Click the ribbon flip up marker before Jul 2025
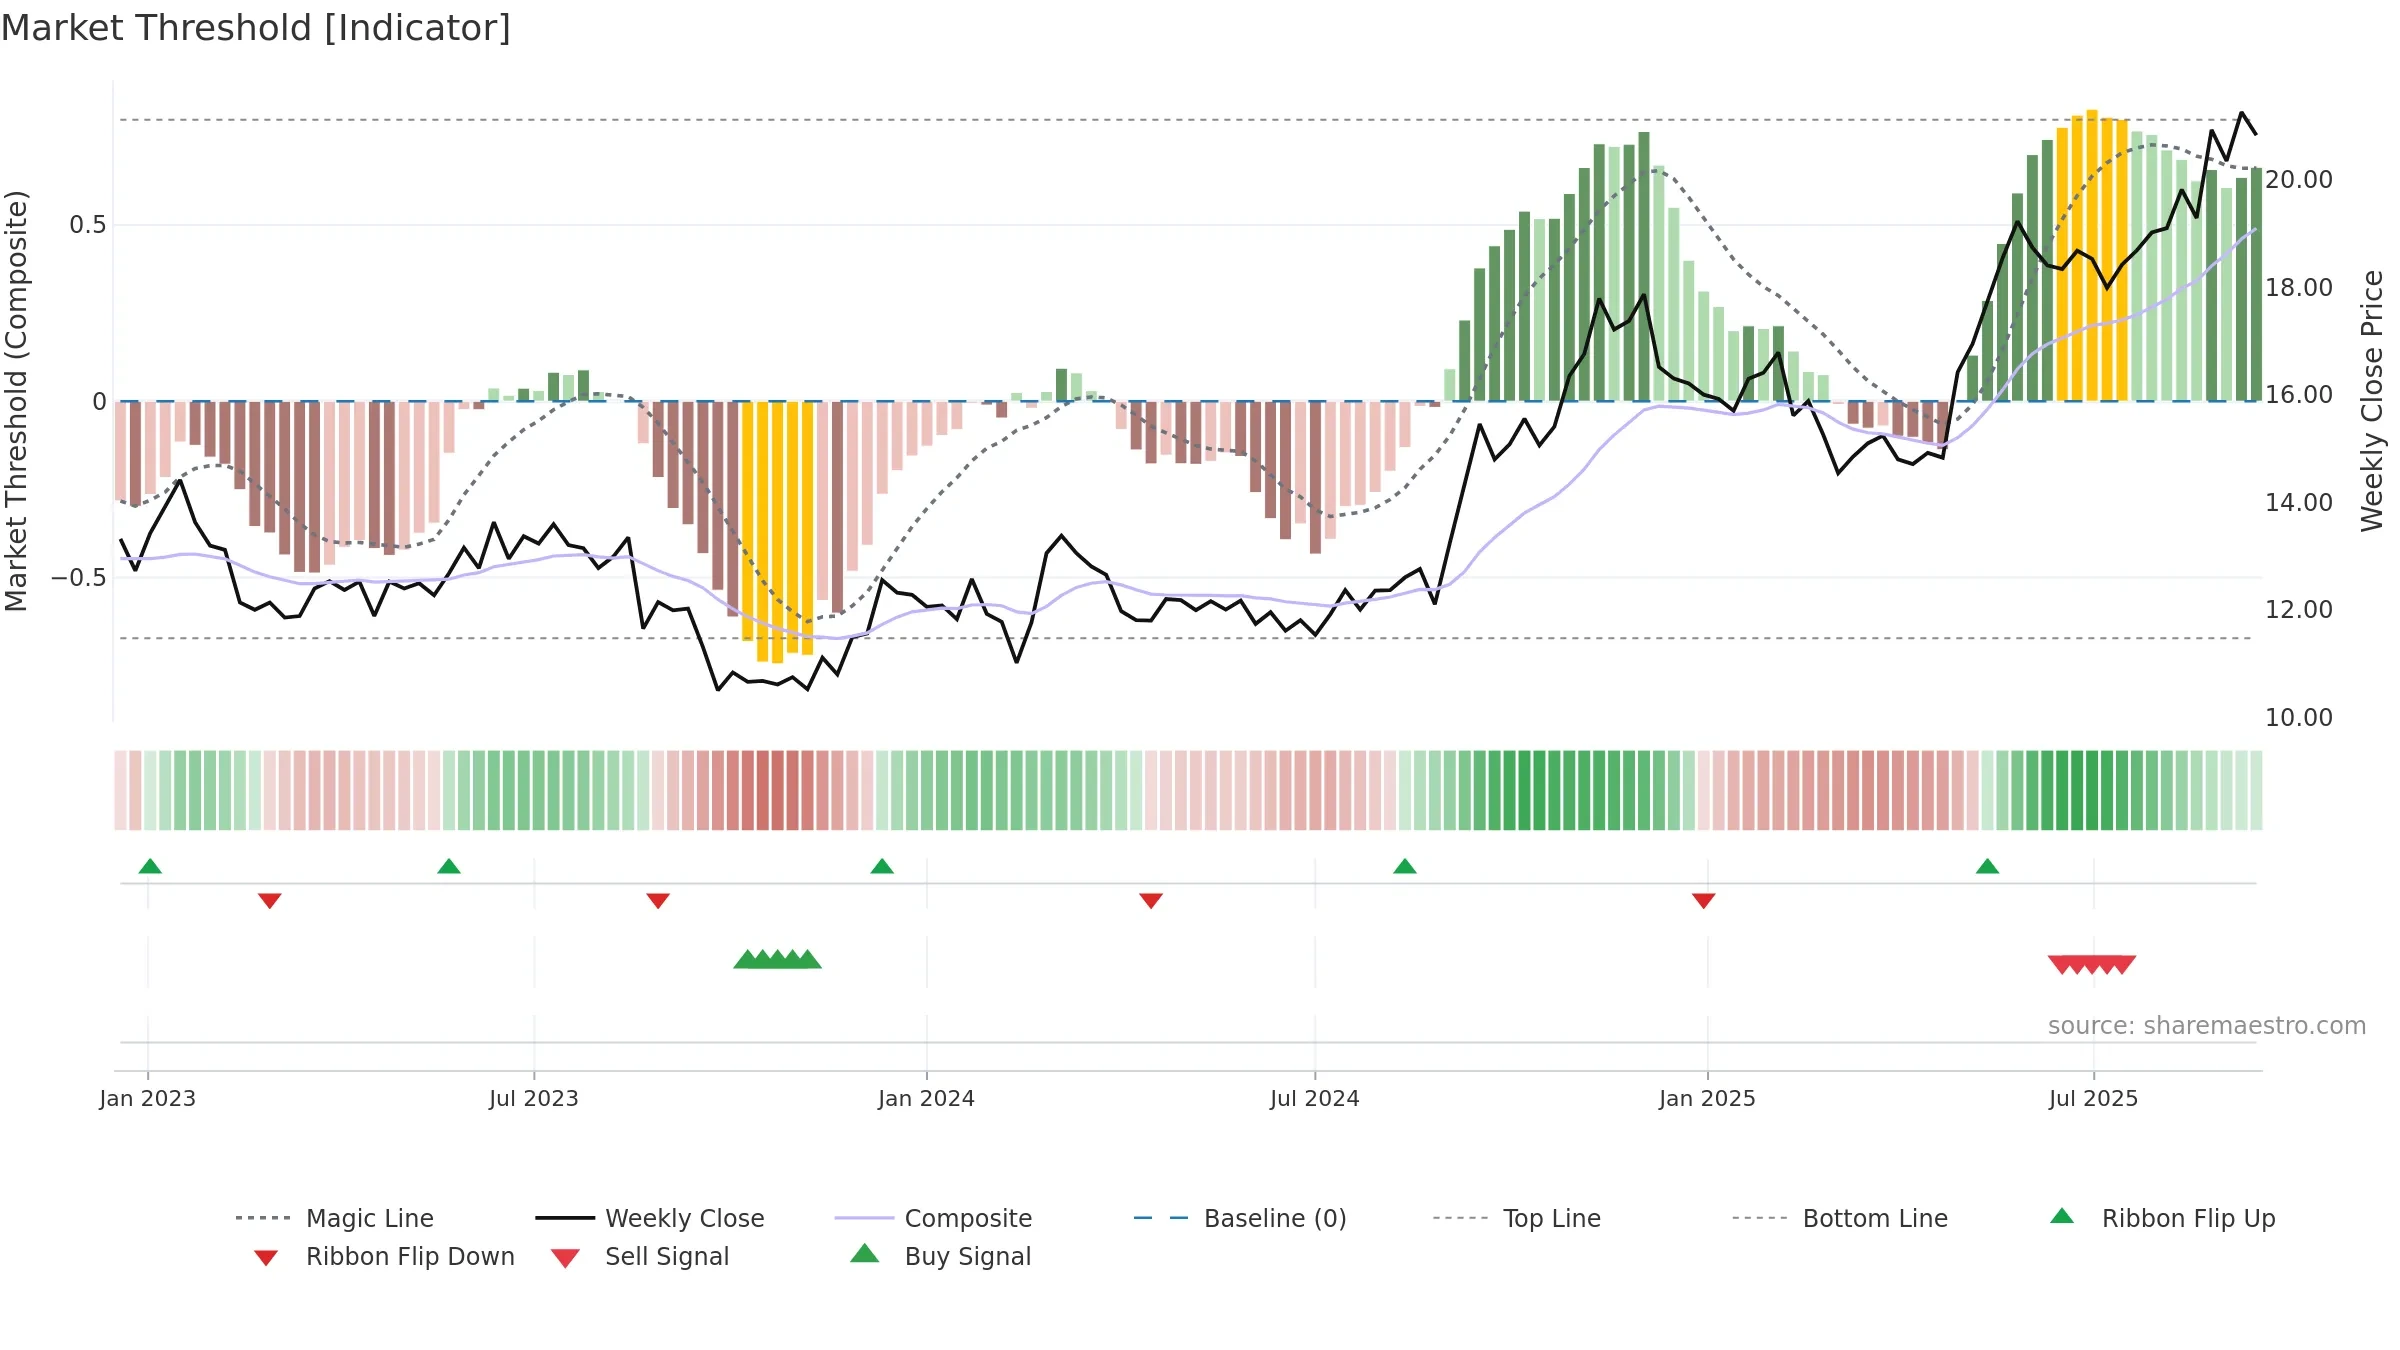 1988,866
